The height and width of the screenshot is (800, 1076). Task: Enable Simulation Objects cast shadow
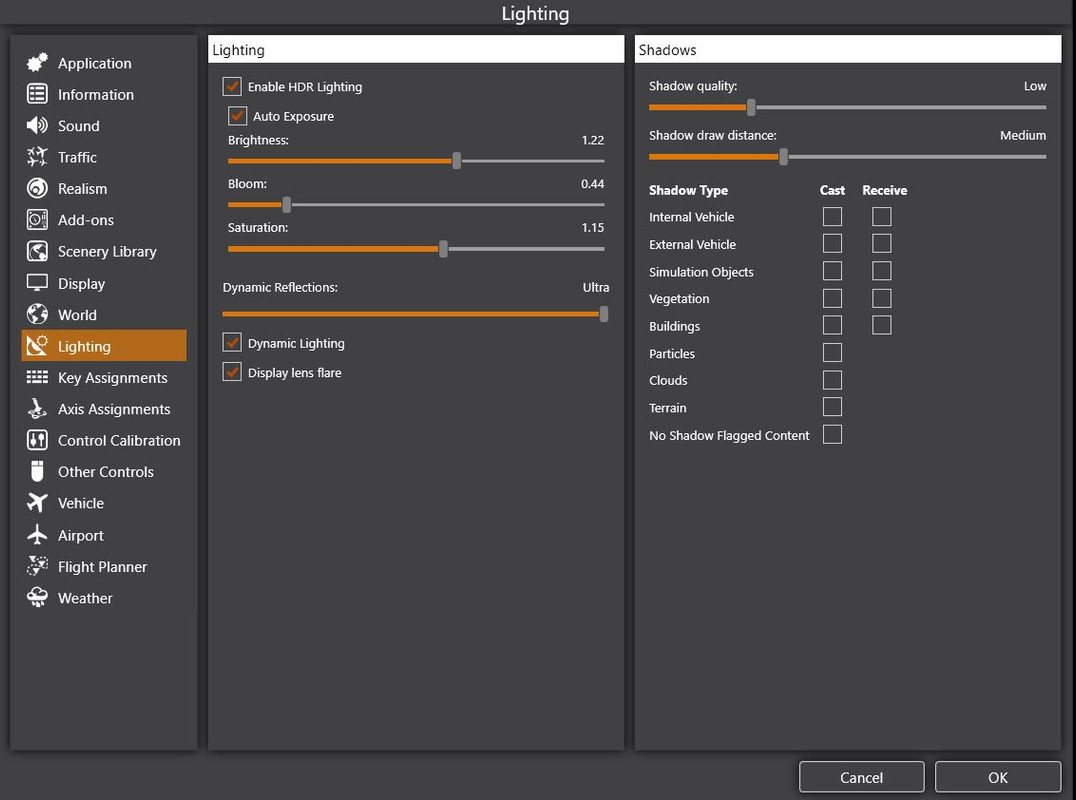[x=832, y=271]
